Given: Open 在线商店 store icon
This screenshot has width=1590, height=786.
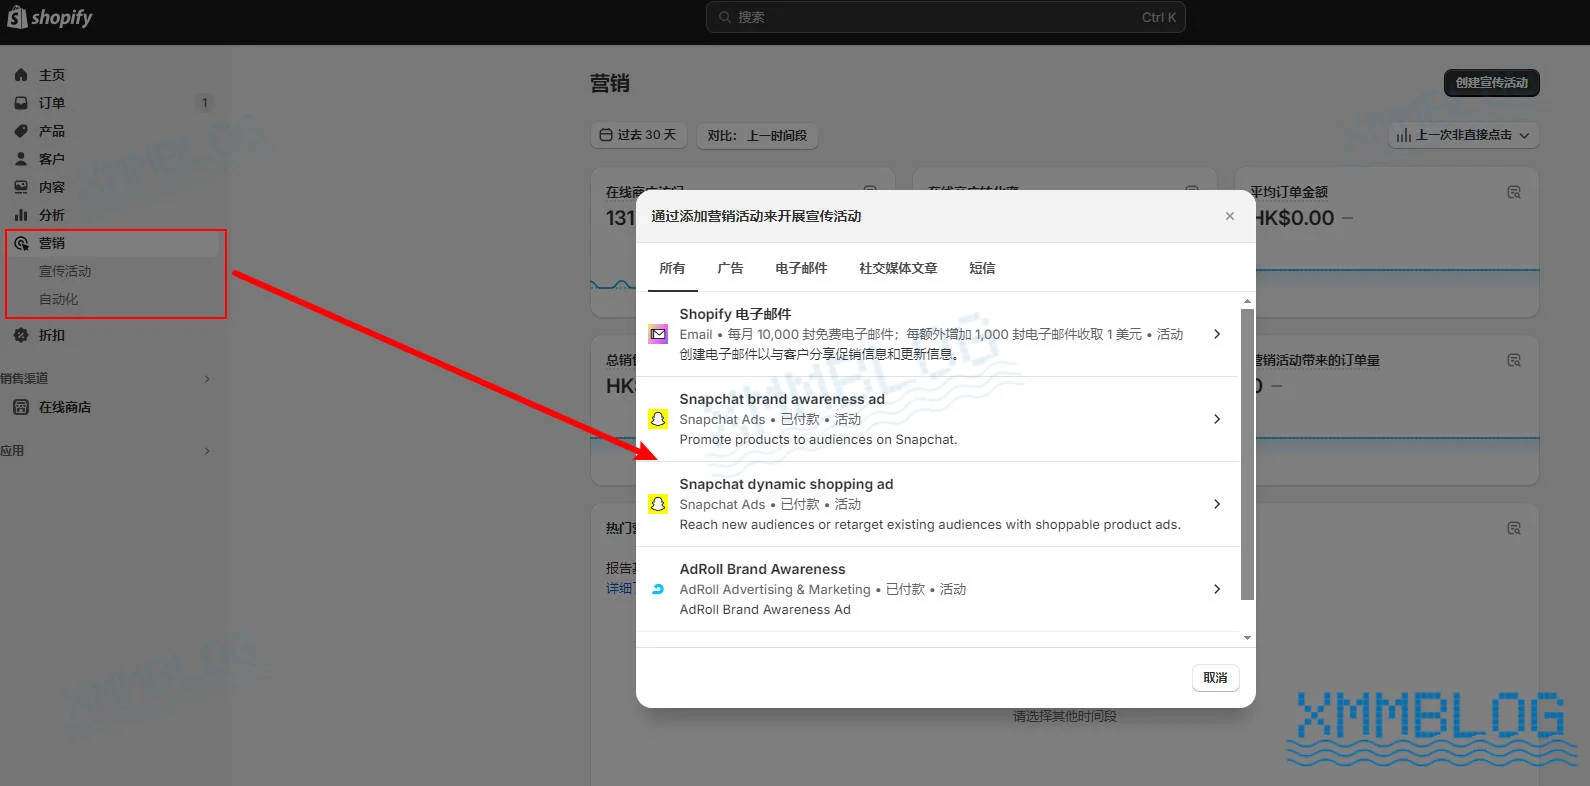Looking at the screenshot, I should [x=21, y=407].
